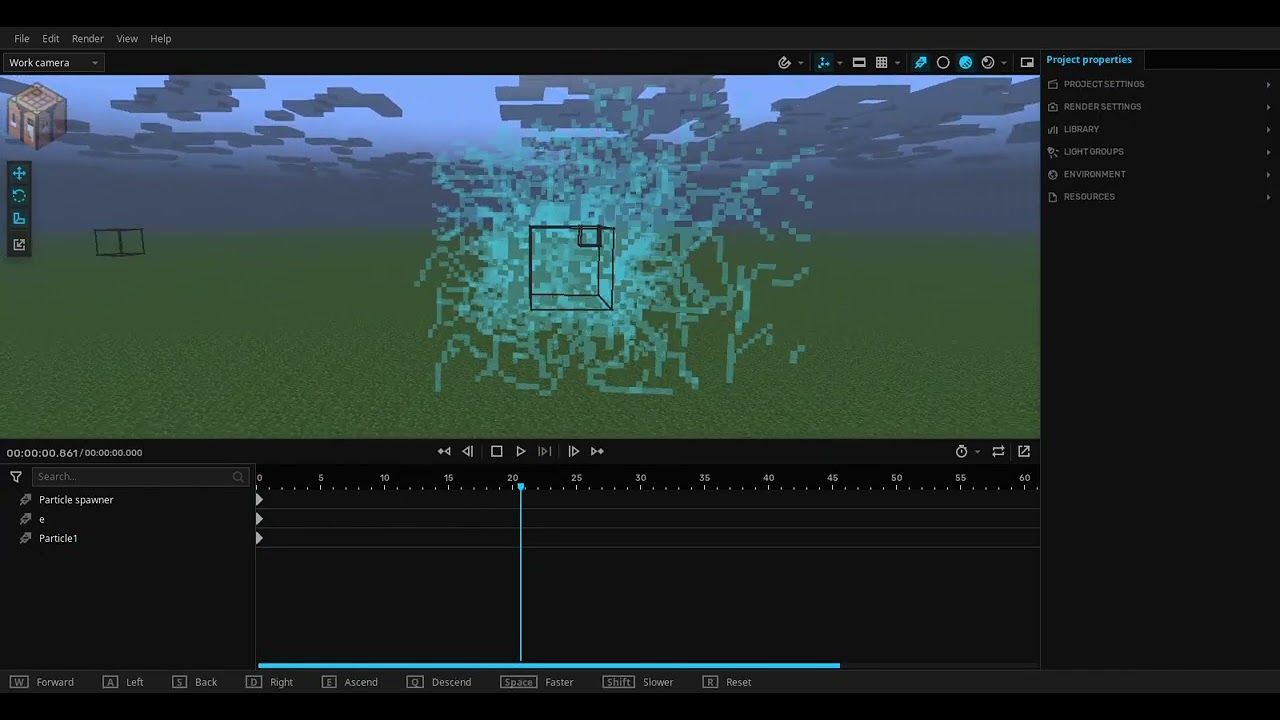Viewport: 1280px width, 720px height.
Task: Toggle particle preview firework icon
Action: pyautogui.click(x=920, y=62)
